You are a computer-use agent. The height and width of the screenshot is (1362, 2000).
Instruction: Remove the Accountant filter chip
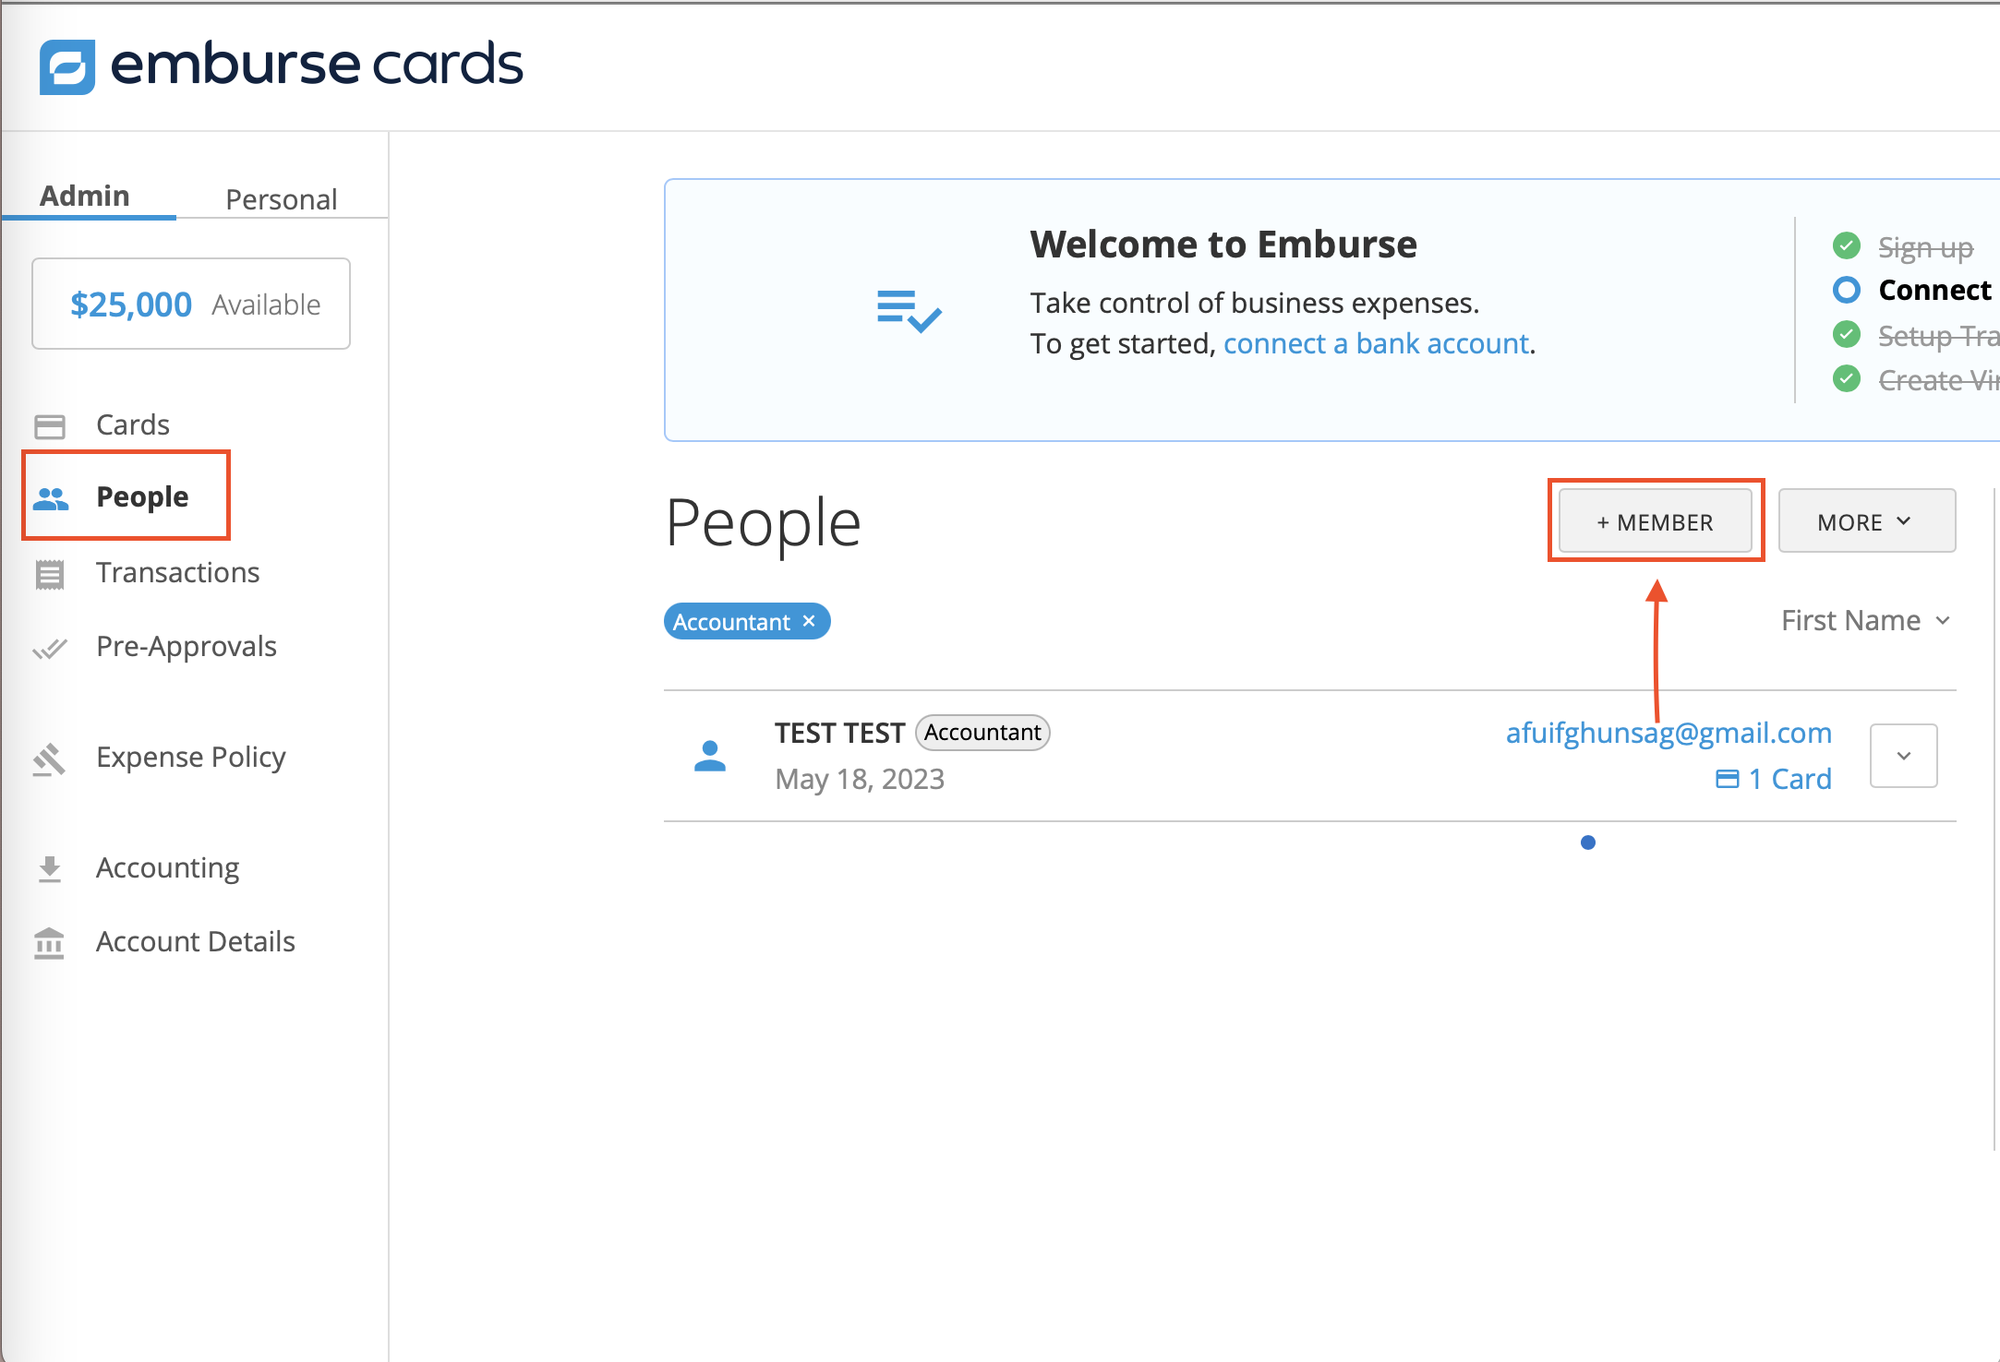pos(808,621)
